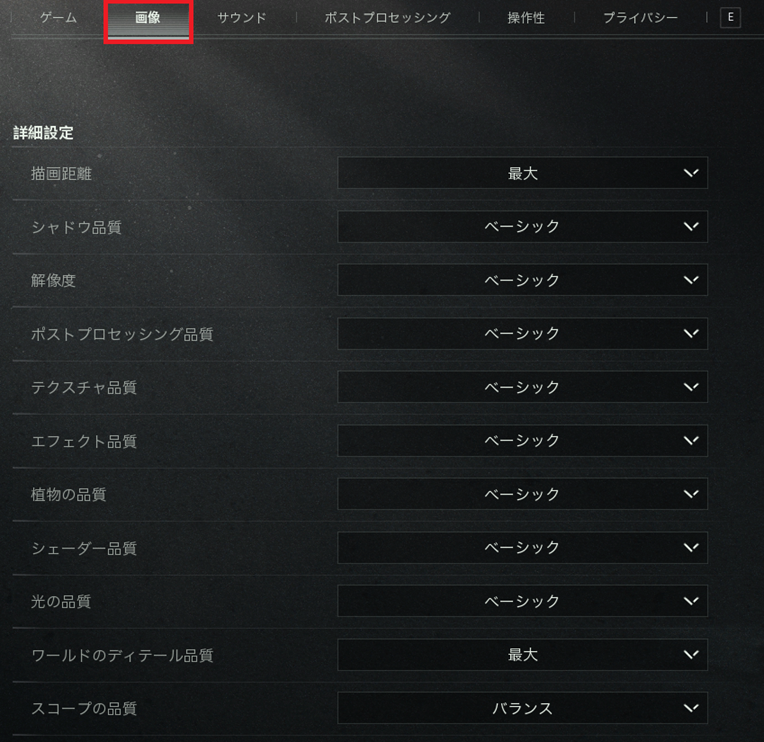Go to the ポストプロセッシング tab
The height and width of the screenshot is (742, 764).
pos(387,18)
